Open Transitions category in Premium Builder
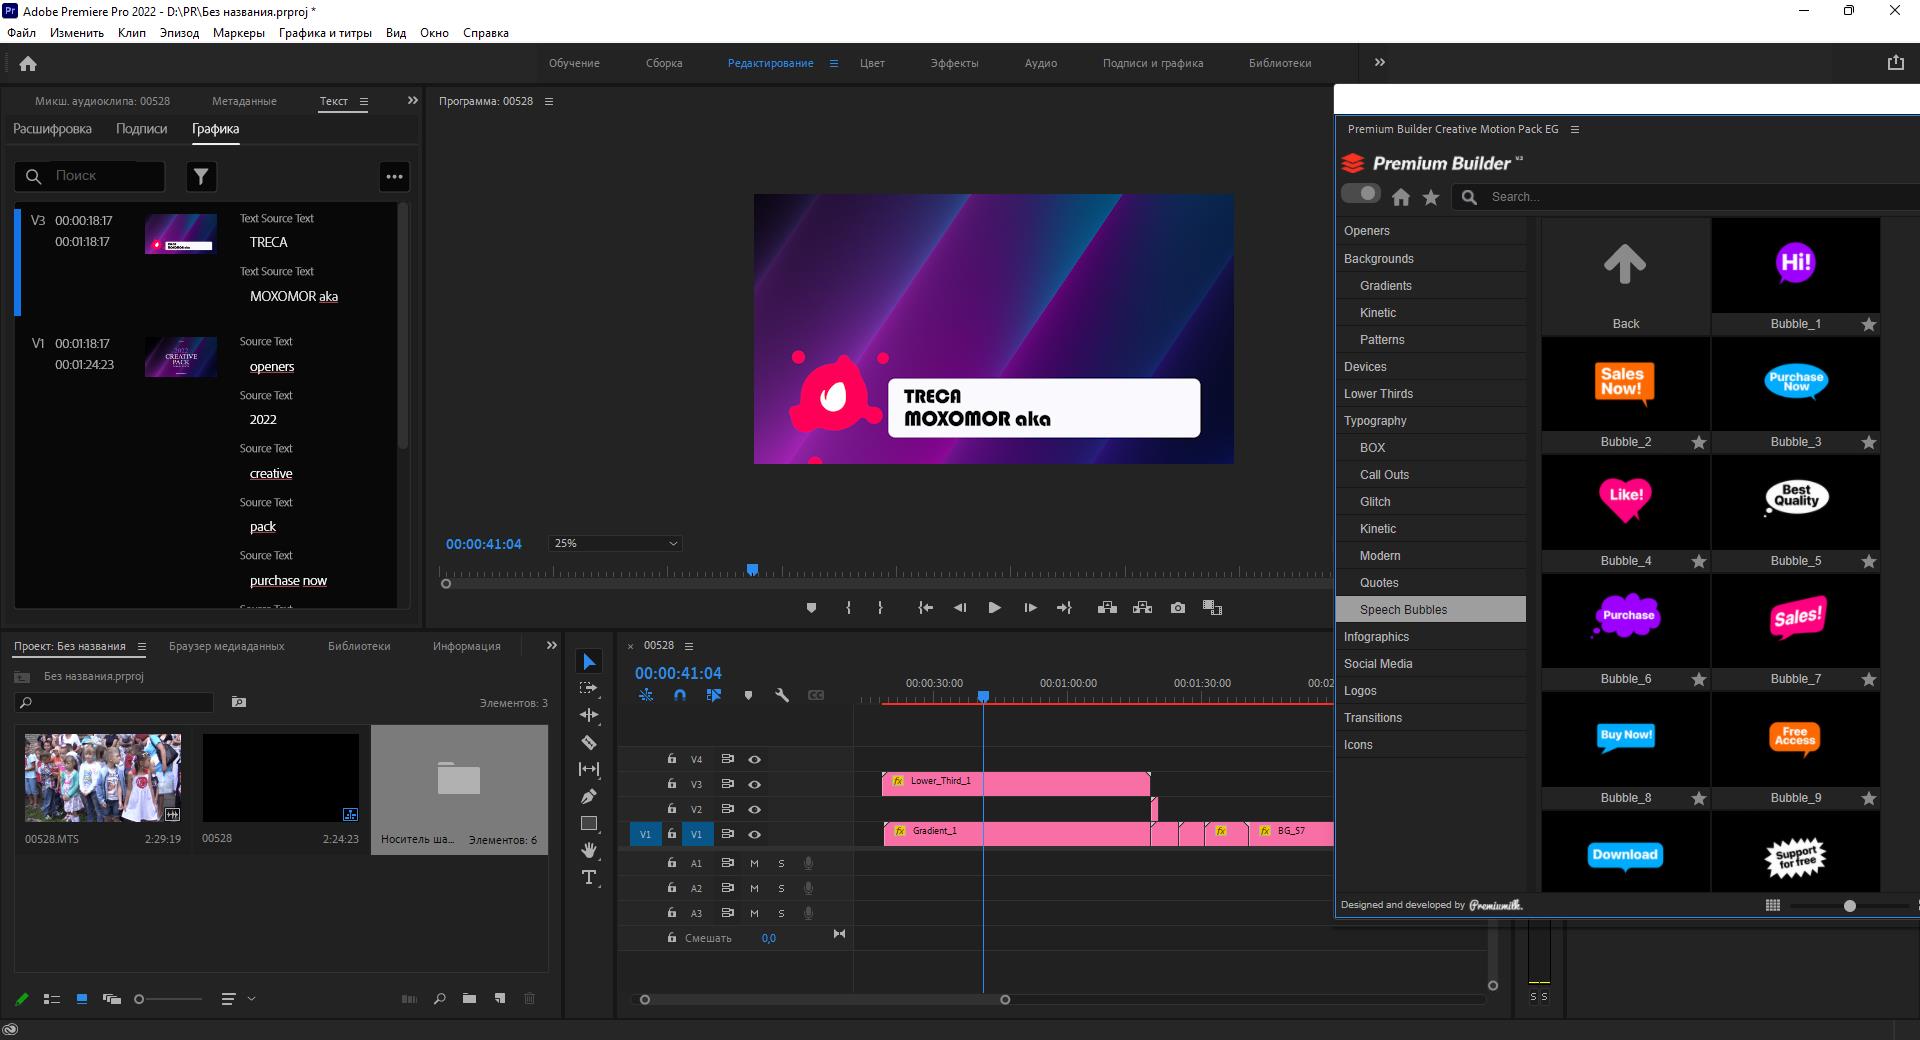This screenshot has height=1040, width=1920. (1431, 718)
